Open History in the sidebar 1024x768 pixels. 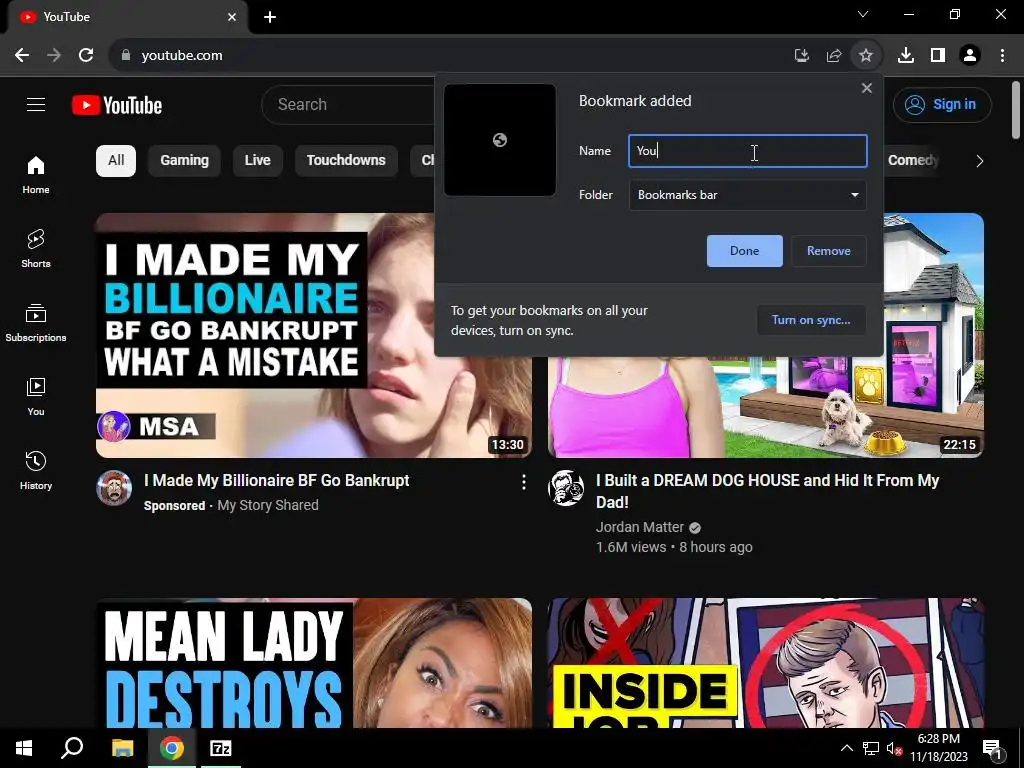36,470
